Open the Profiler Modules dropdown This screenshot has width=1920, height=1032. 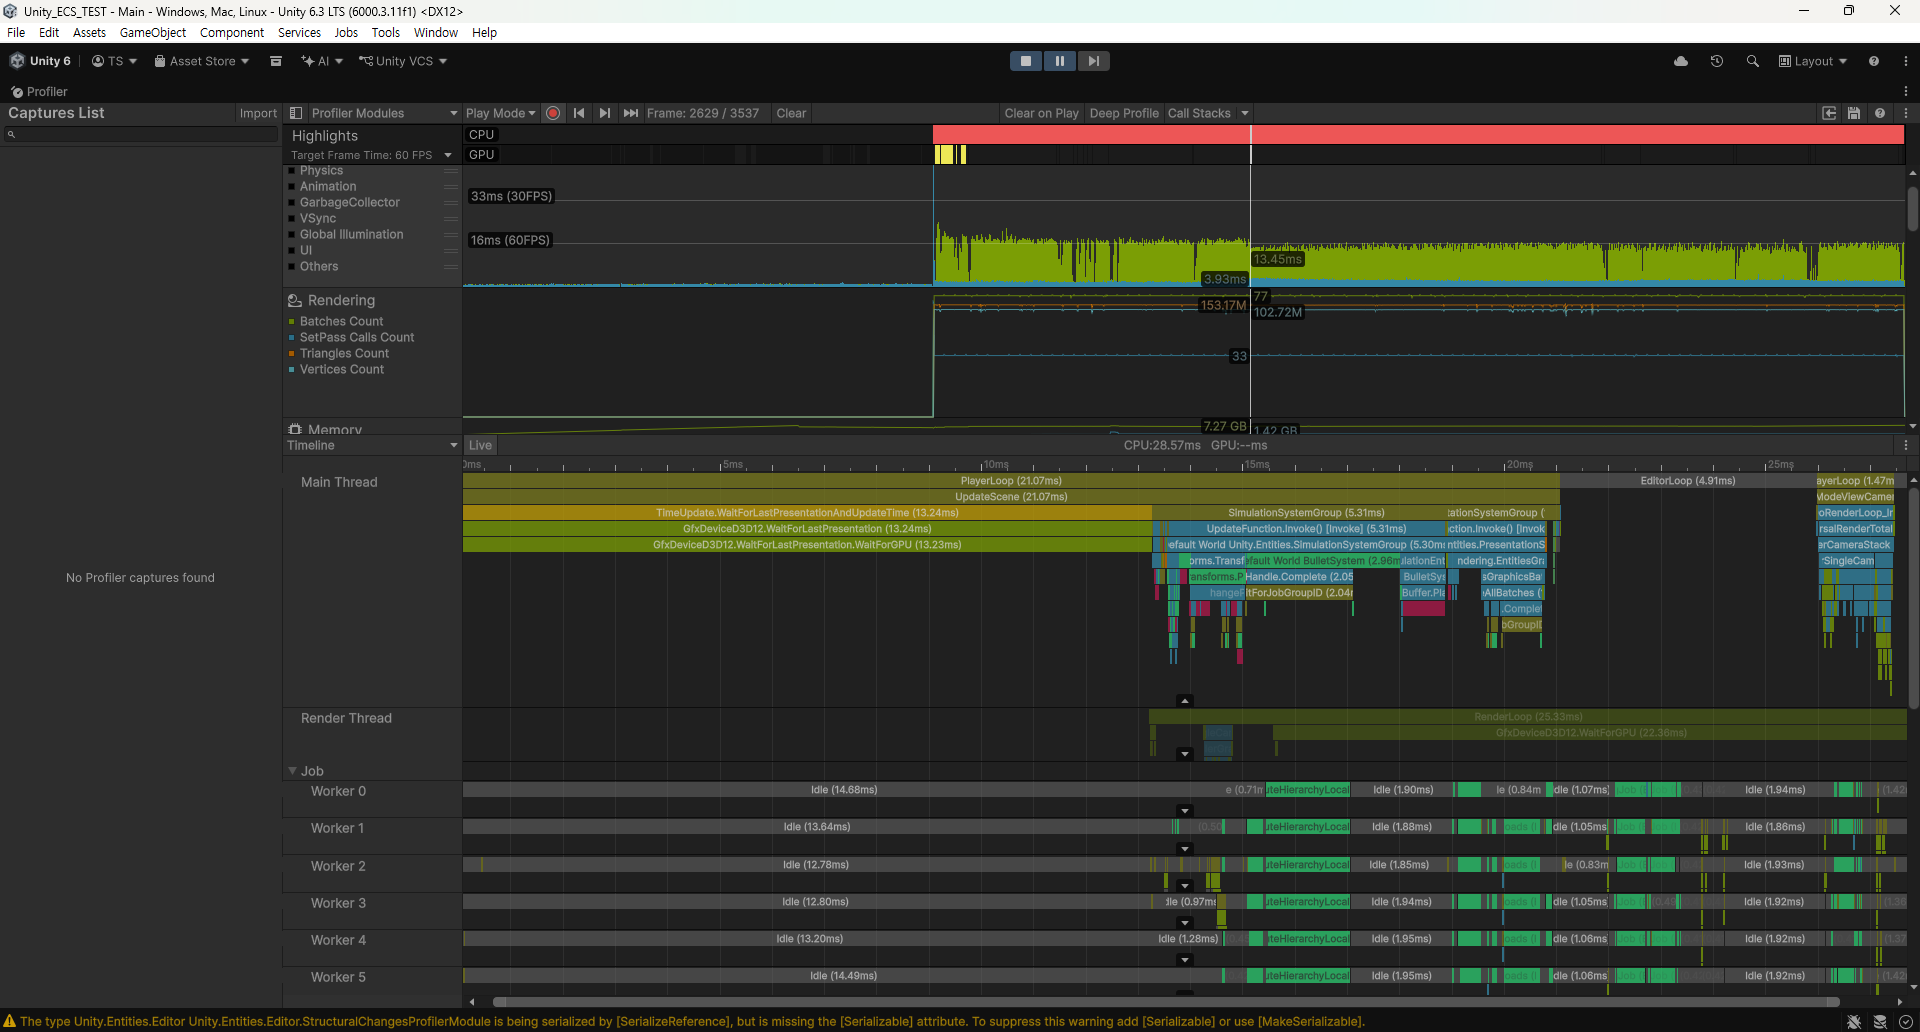[x=373, y=113]
